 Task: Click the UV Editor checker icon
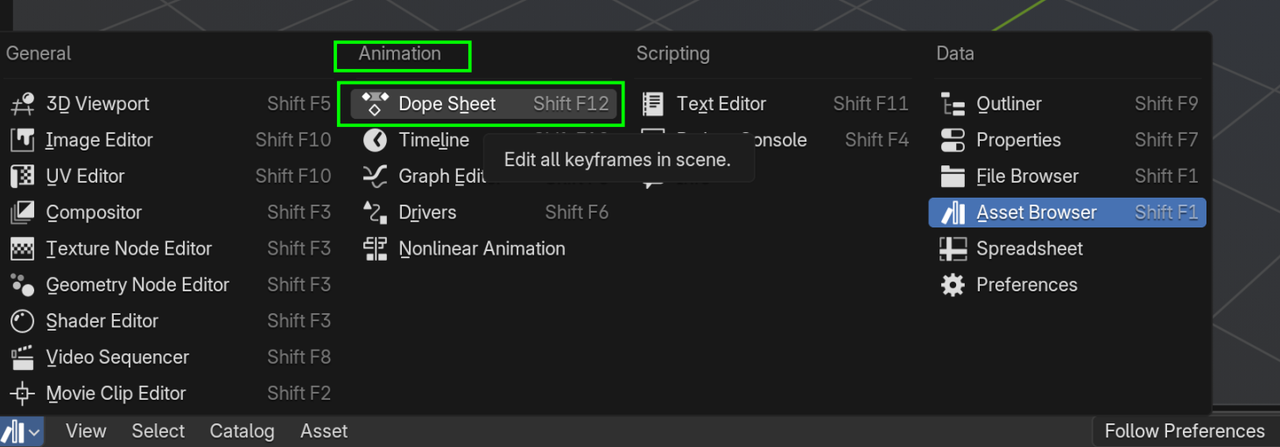point(22,176)
